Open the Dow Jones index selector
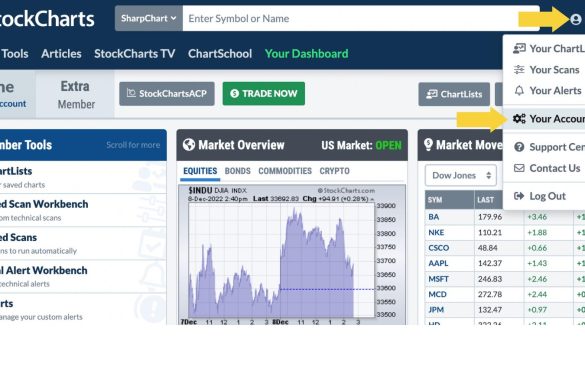 coord(461,175)
